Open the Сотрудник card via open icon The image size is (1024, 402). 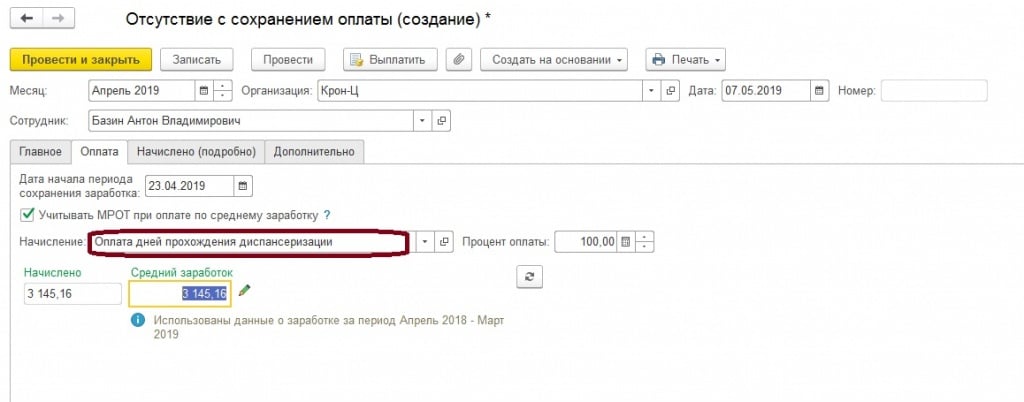pos(441,121)
